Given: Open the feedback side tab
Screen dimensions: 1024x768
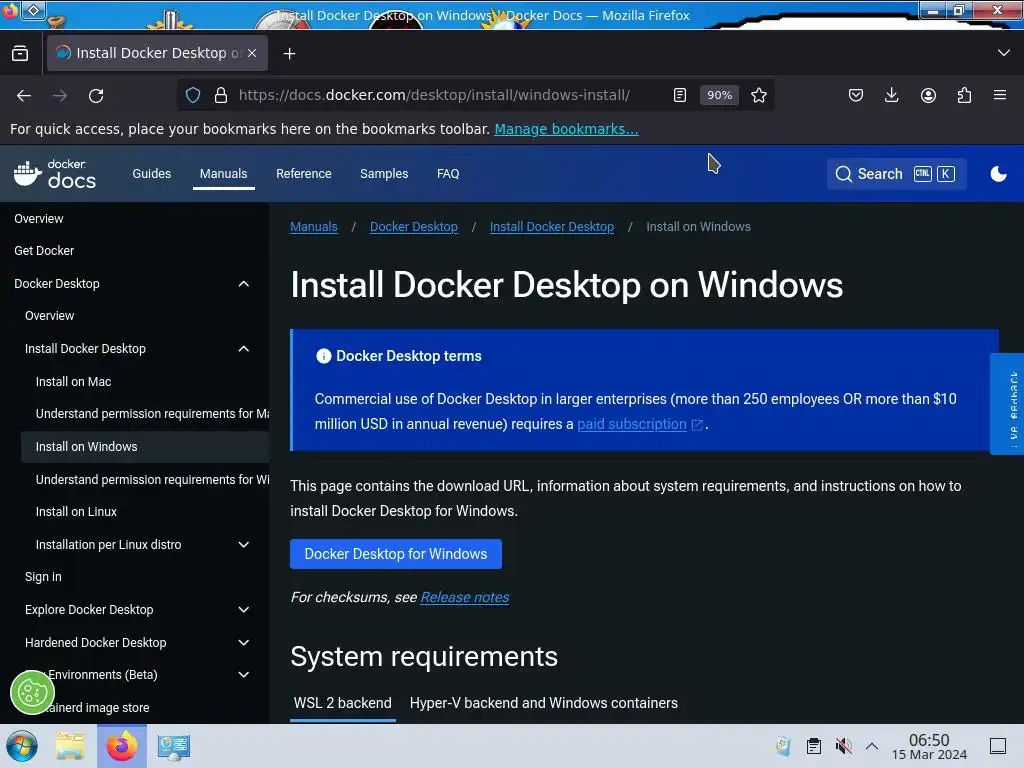Looking at the screenshot, I should pyautogui.click(x=1008, y=404).
